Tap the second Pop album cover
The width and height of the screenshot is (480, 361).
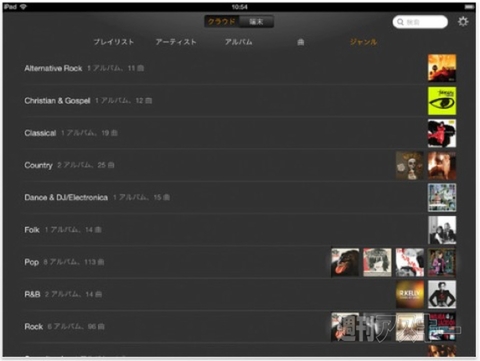pos(377,262)
